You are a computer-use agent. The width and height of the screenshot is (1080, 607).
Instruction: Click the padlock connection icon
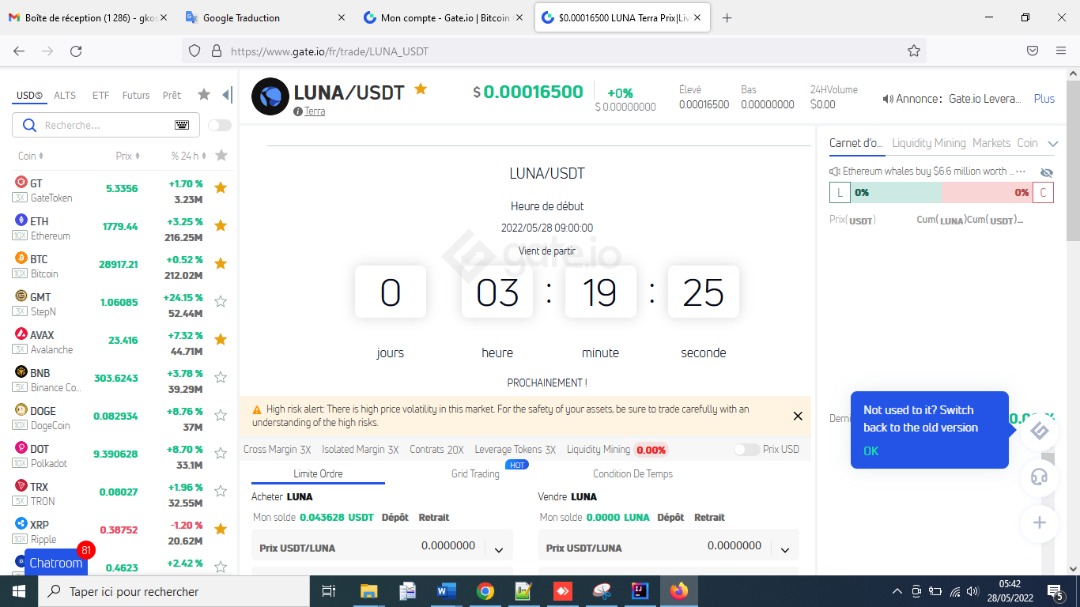tap(216, 51)
